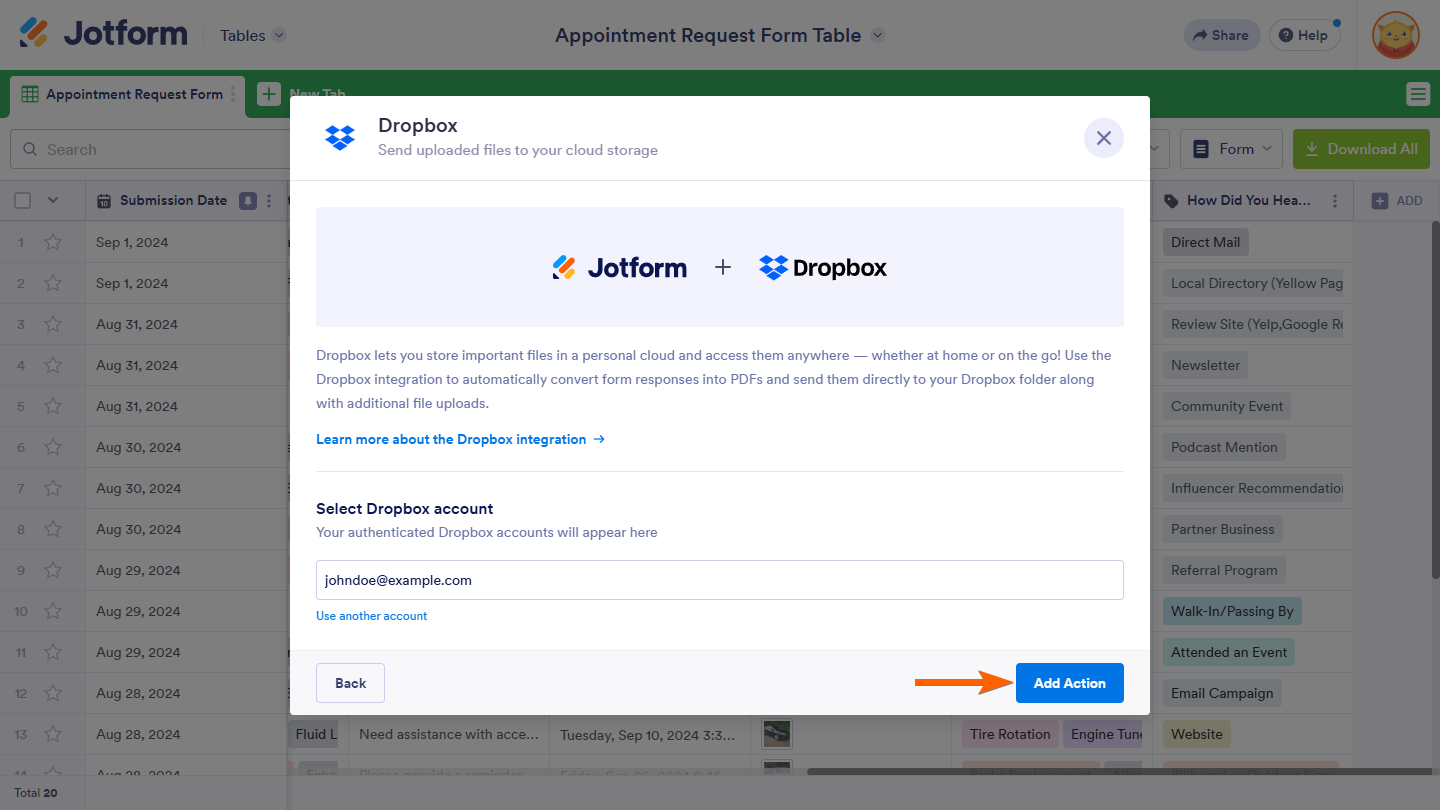This screenshot has width=1440, height=810.
Task: Click the Community Event tag
Action: [1227, 406]
